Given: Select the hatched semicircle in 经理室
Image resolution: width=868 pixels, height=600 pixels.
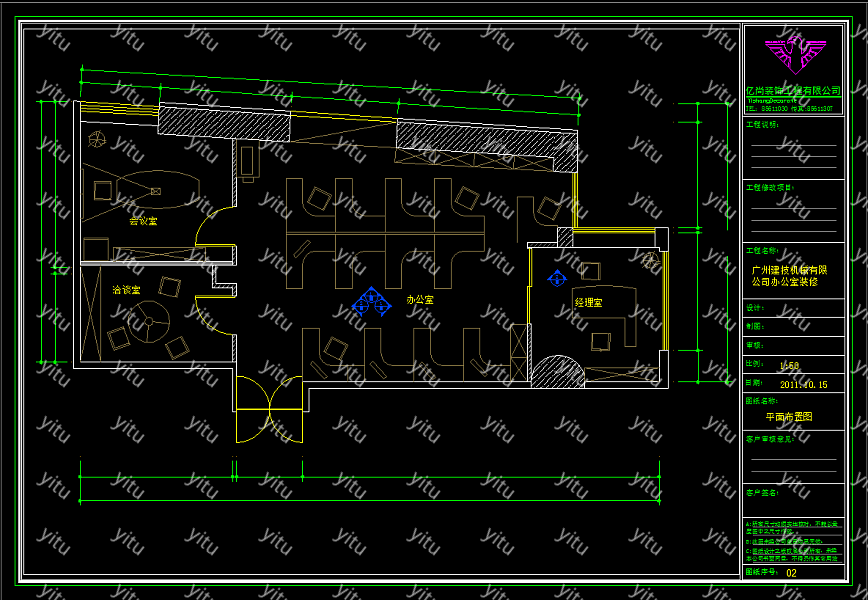Looking at the screenshot, I should (555, 373).
